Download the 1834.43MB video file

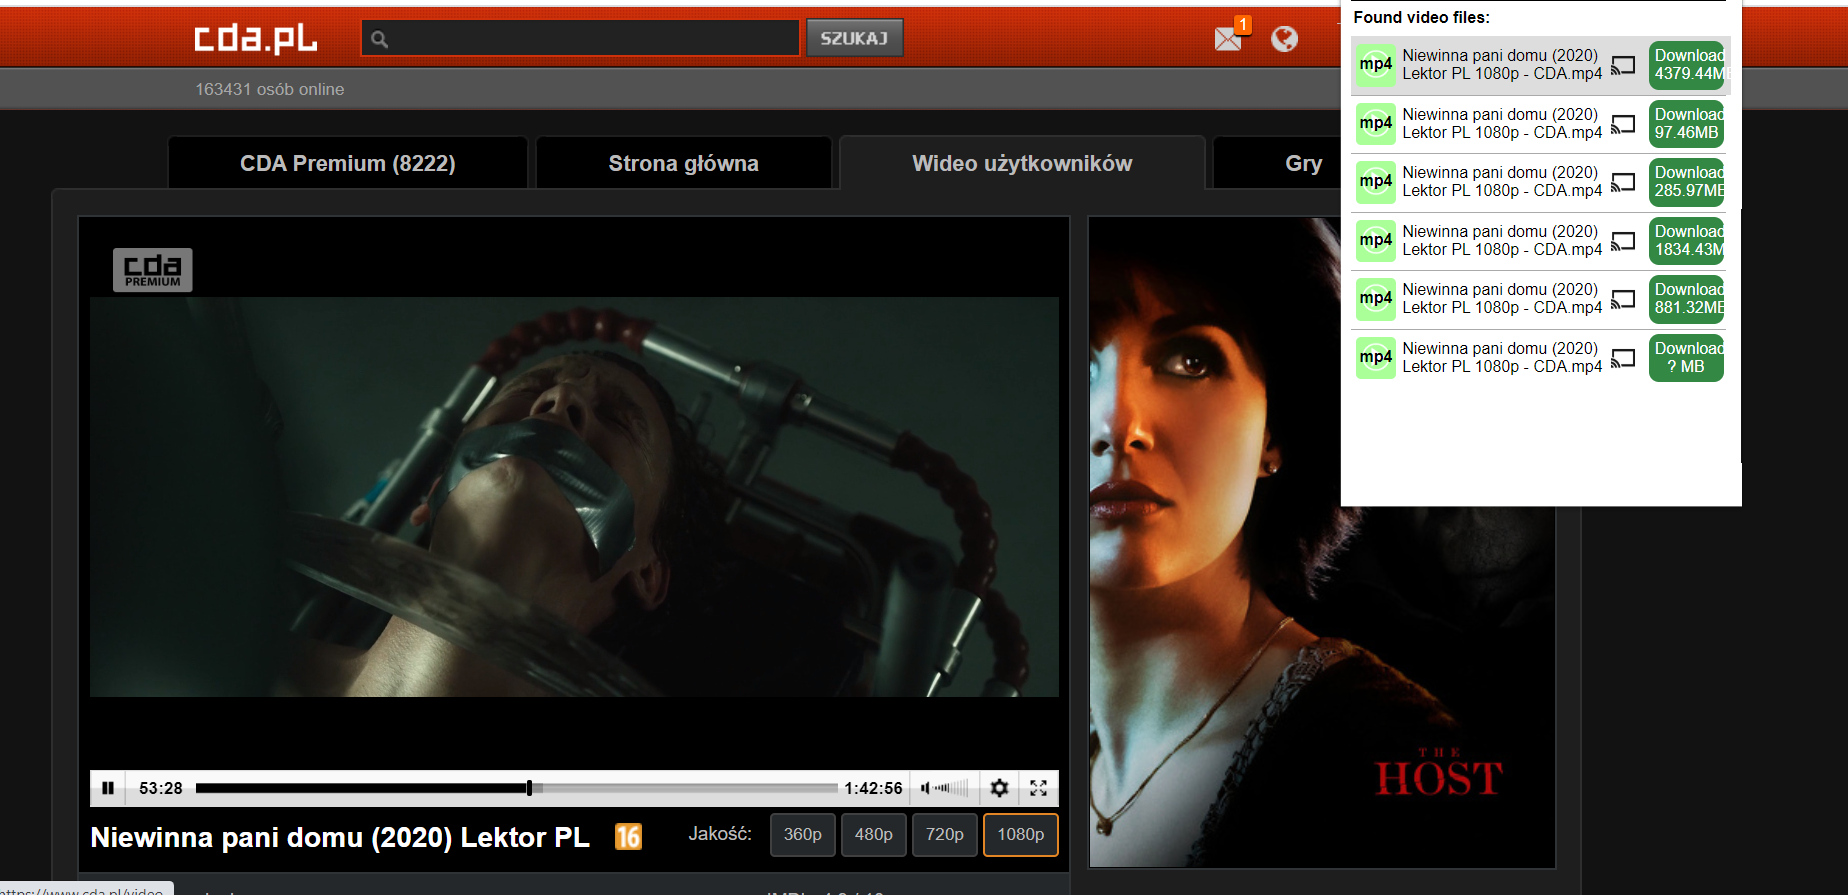1687,241
